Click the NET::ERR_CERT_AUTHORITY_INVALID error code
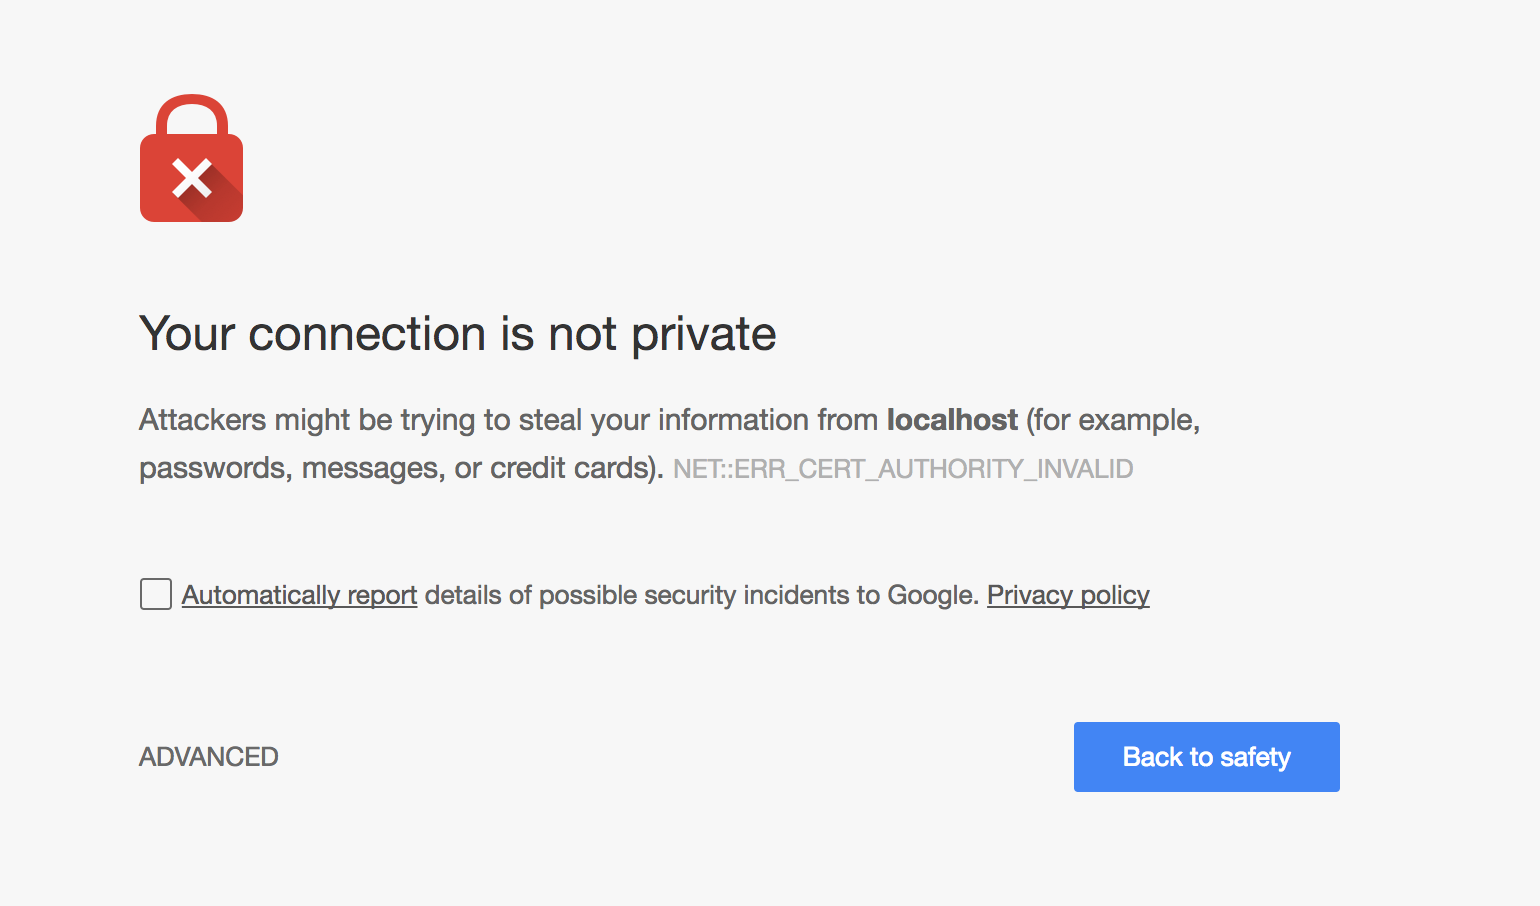Screen dimensions: 1540x906 click(x=903, y=469)
